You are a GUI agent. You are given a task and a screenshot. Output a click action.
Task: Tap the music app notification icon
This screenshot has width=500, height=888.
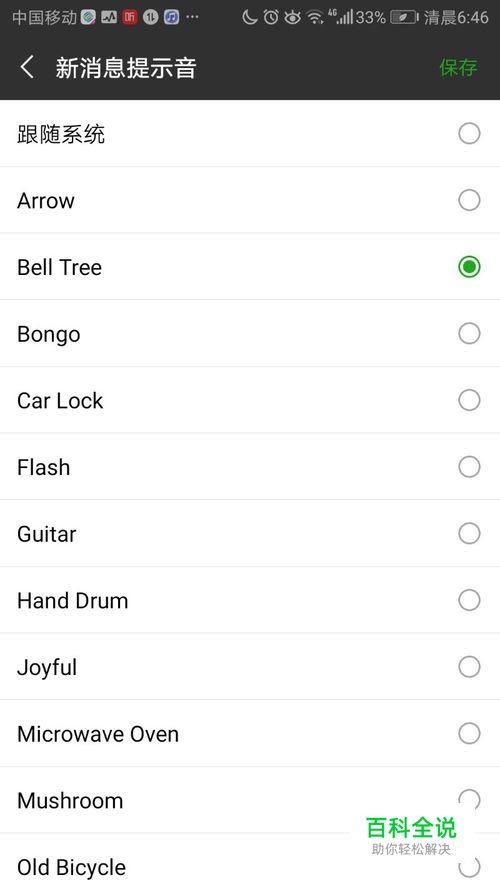pyautogui.click(x=172, y=18)
